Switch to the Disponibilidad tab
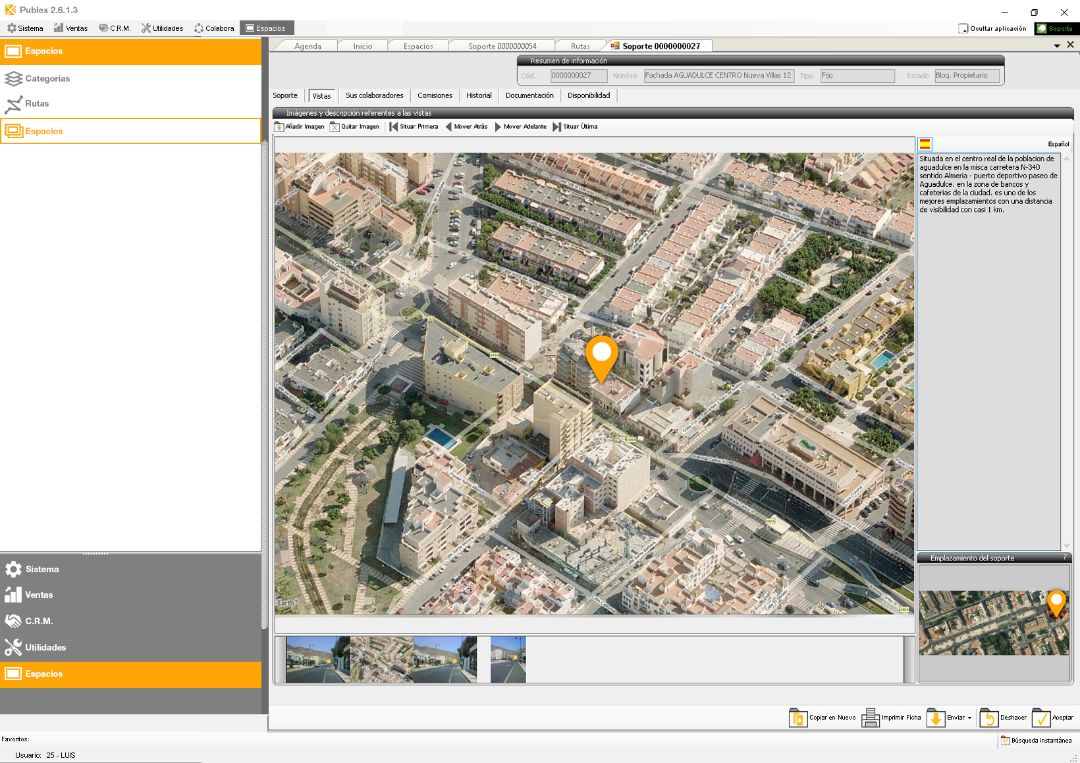The image size is (1080, 763). (588, 96)
